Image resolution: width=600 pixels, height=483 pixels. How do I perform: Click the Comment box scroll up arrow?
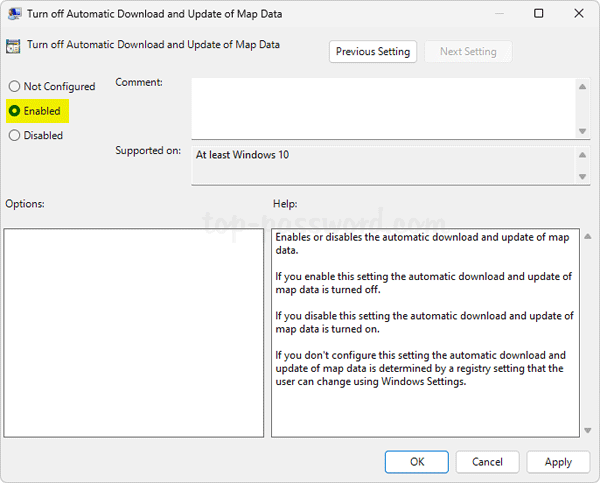click(x=583, y=87)
